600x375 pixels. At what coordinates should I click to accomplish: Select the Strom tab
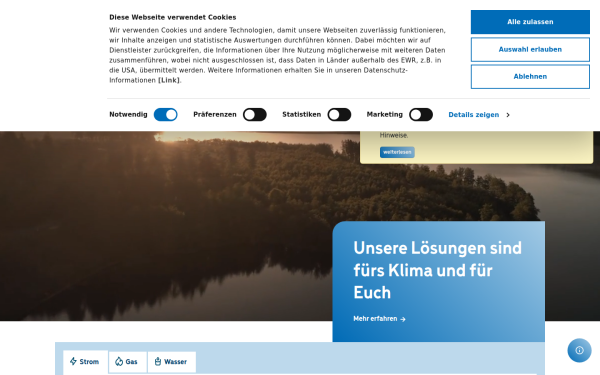[85, 362]
